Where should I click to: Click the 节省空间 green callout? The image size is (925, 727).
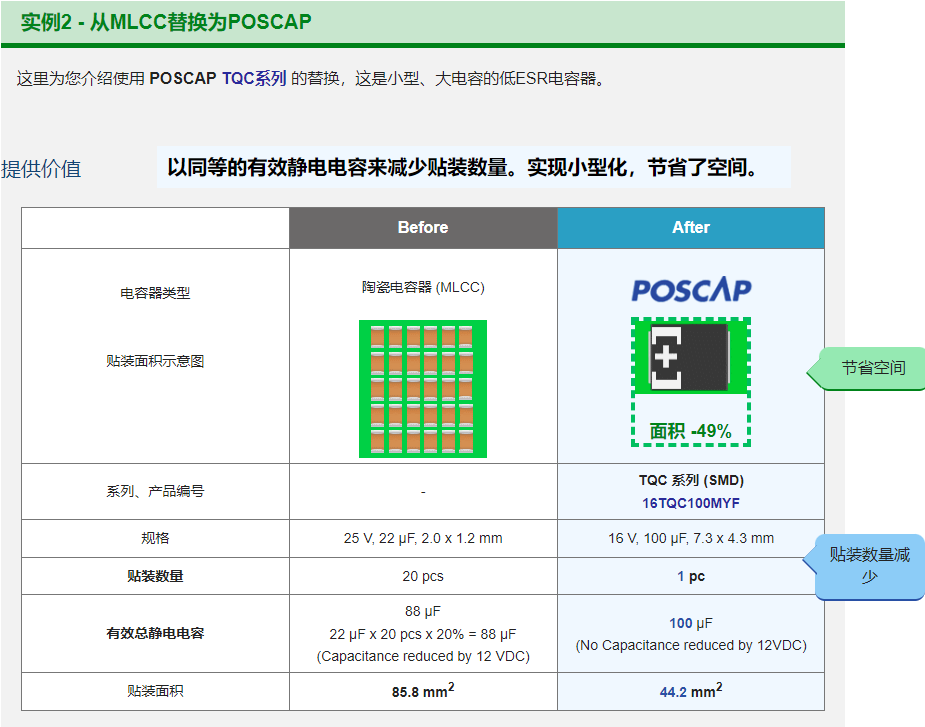pyautogui.click(x=866, y=368)
